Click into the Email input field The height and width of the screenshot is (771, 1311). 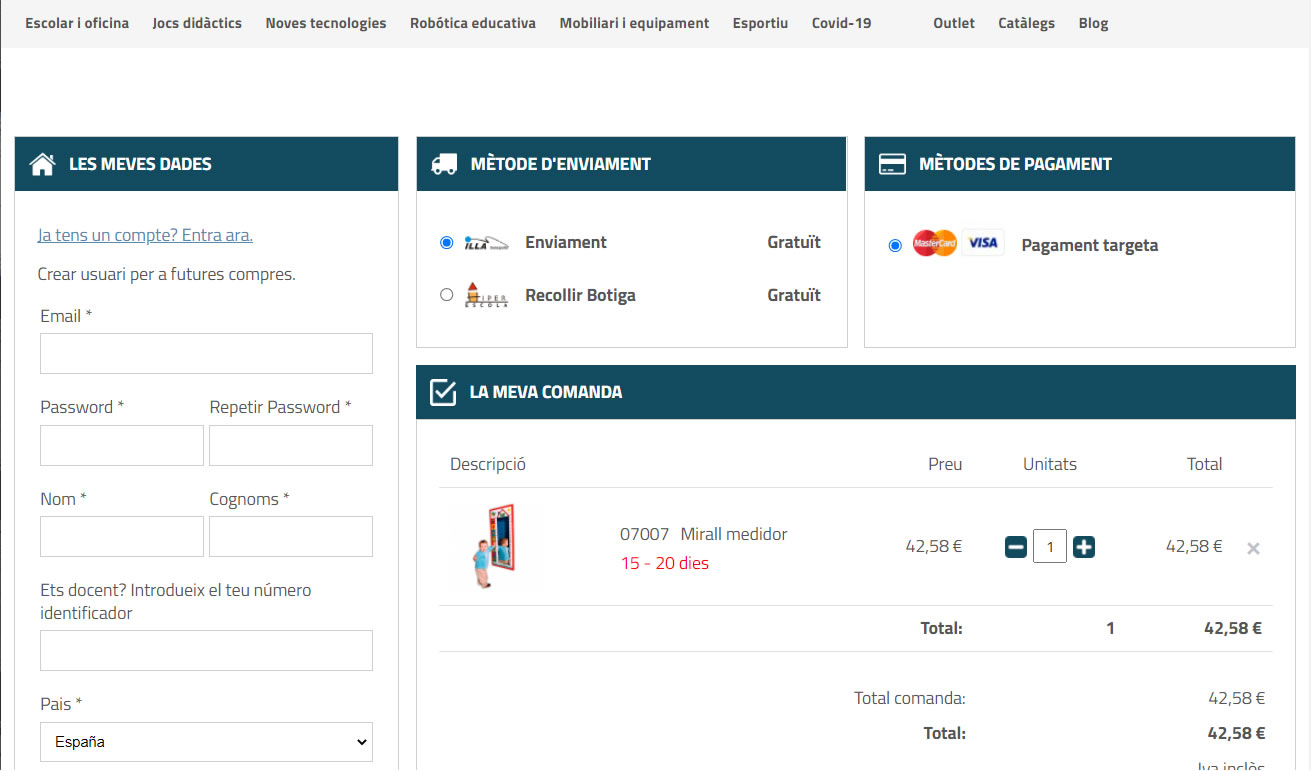[206, 354]
